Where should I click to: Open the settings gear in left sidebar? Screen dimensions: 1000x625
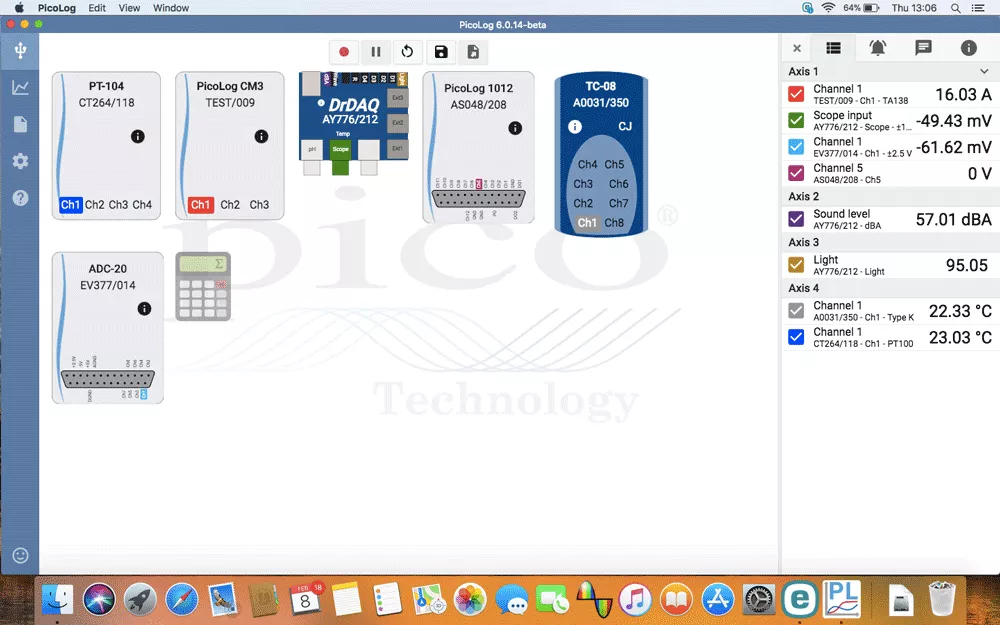(20, 161)
